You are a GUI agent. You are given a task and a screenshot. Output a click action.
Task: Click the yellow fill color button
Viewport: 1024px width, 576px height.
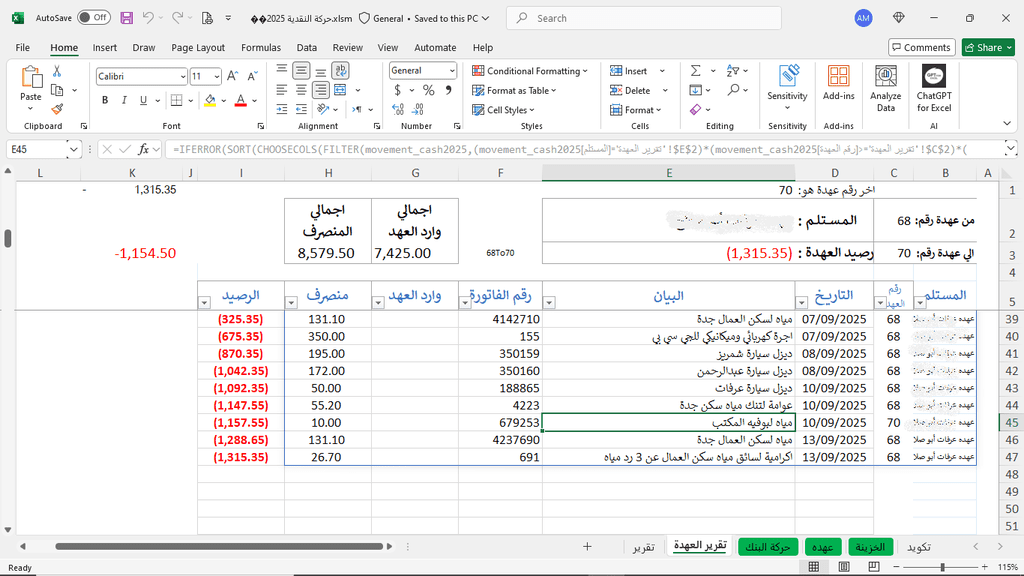(210, 101)
